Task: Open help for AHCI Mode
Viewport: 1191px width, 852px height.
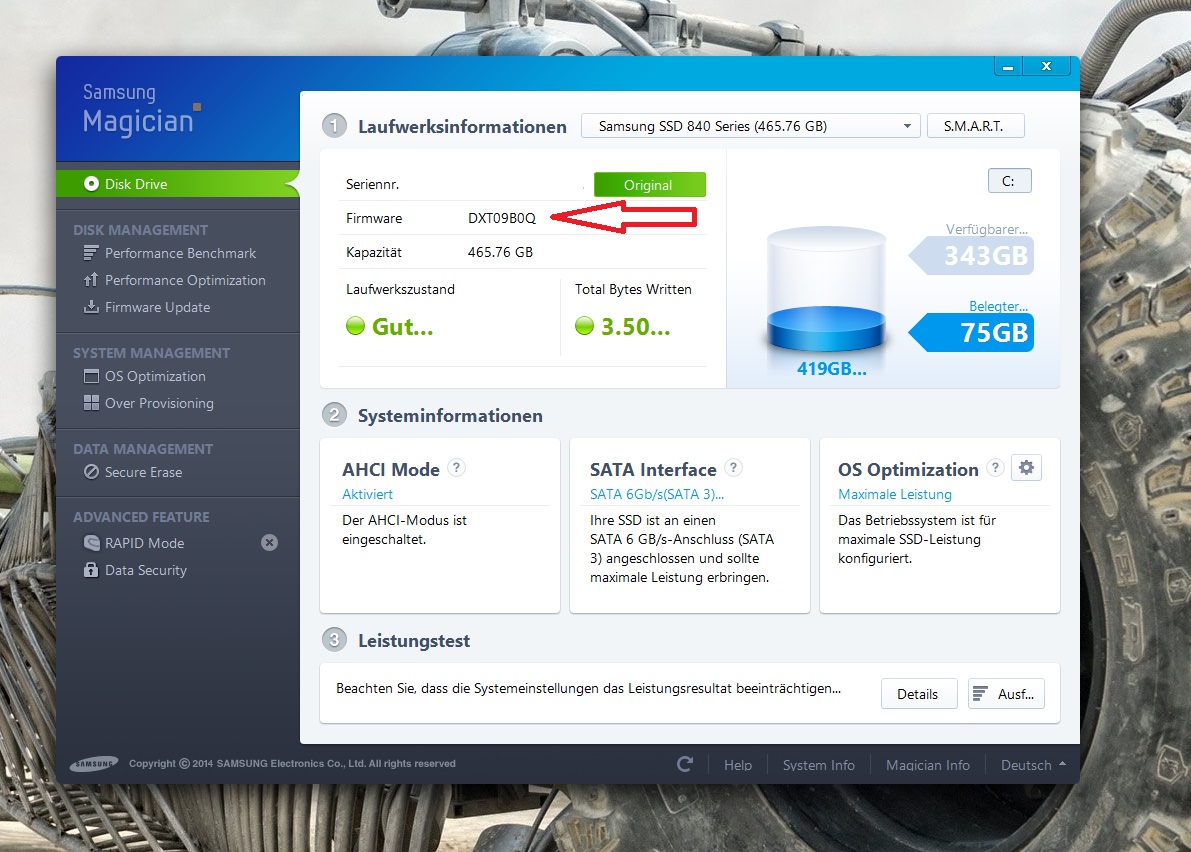Action: pyautogui.click(x=456, y=468)
